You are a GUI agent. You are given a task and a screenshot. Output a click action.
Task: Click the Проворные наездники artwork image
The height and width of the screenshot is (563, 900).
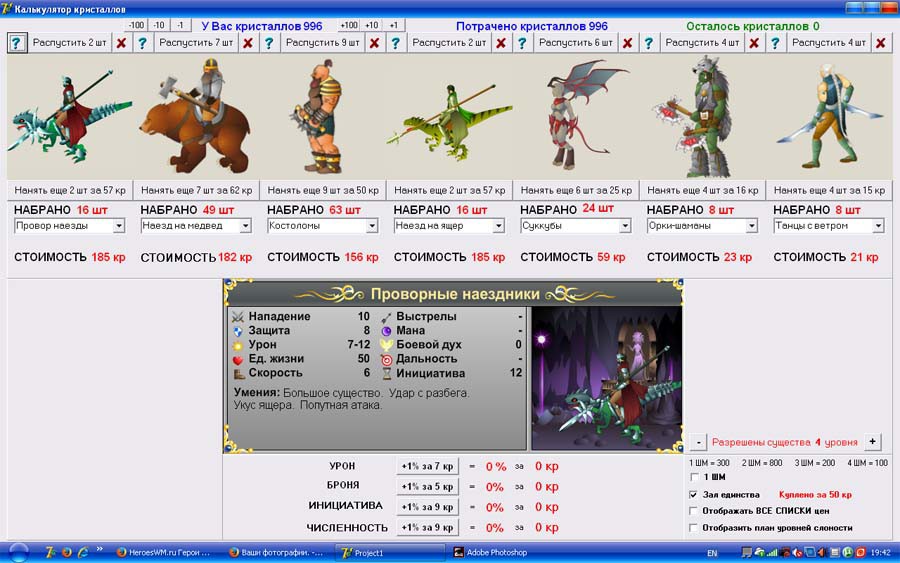tap(607, 378)
